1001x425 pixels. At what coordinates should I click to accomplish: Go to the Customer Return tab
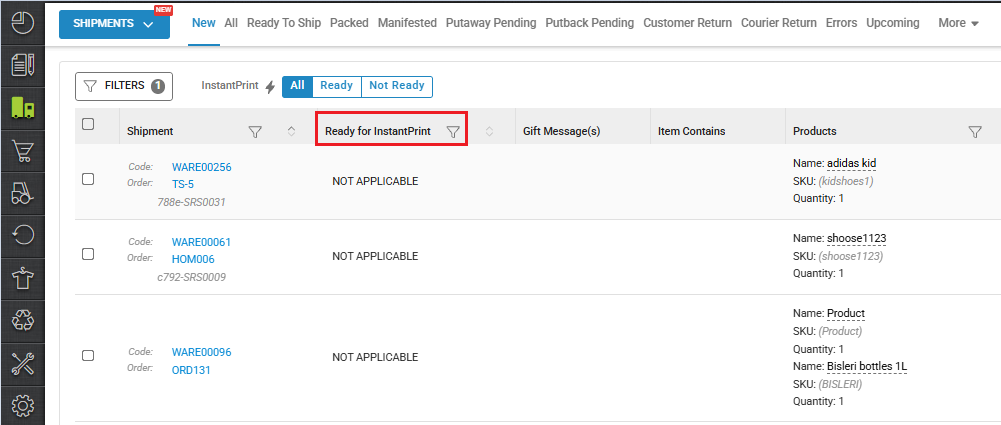(x=687, y=23)
